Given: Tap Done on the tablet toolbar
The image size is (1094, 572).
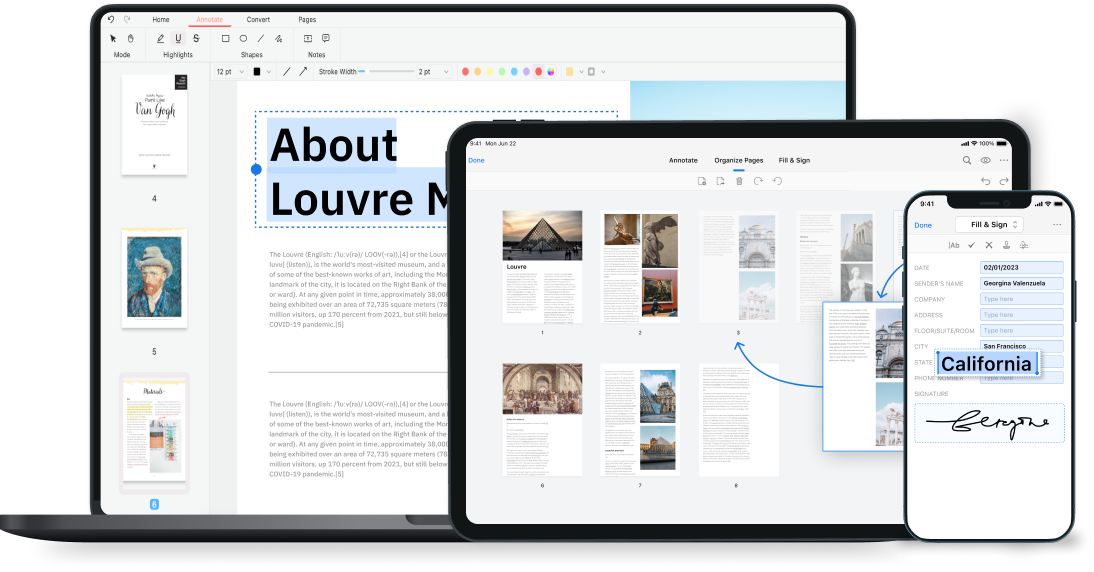Looking at the screenshot, I should [x=476, y=160].
